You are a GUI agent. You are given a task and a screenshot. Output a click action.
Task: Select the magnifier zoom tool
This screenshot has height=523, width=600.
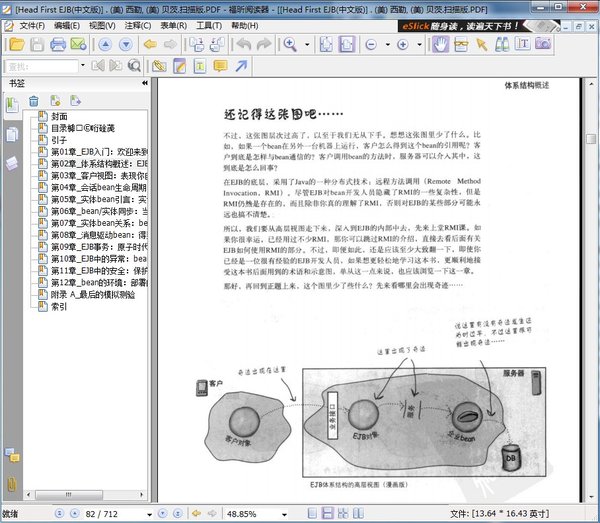coord(290,45)
